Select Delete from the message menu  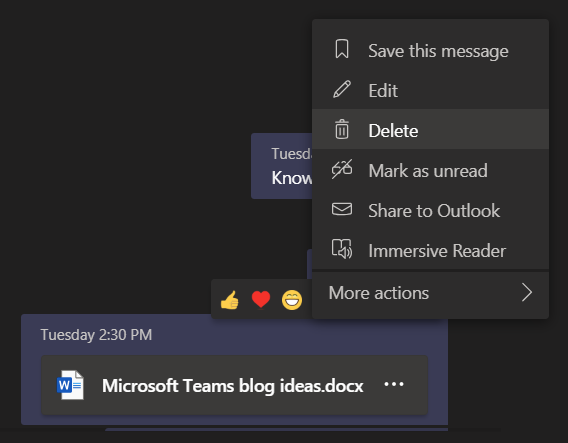tap(430, 129)
